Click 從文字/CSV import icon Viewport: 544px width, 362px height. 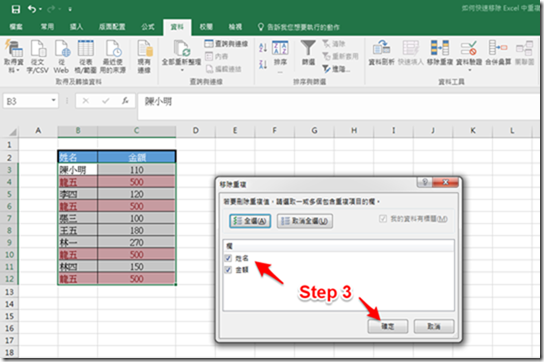pyautogui.click(x=37, y=56)
